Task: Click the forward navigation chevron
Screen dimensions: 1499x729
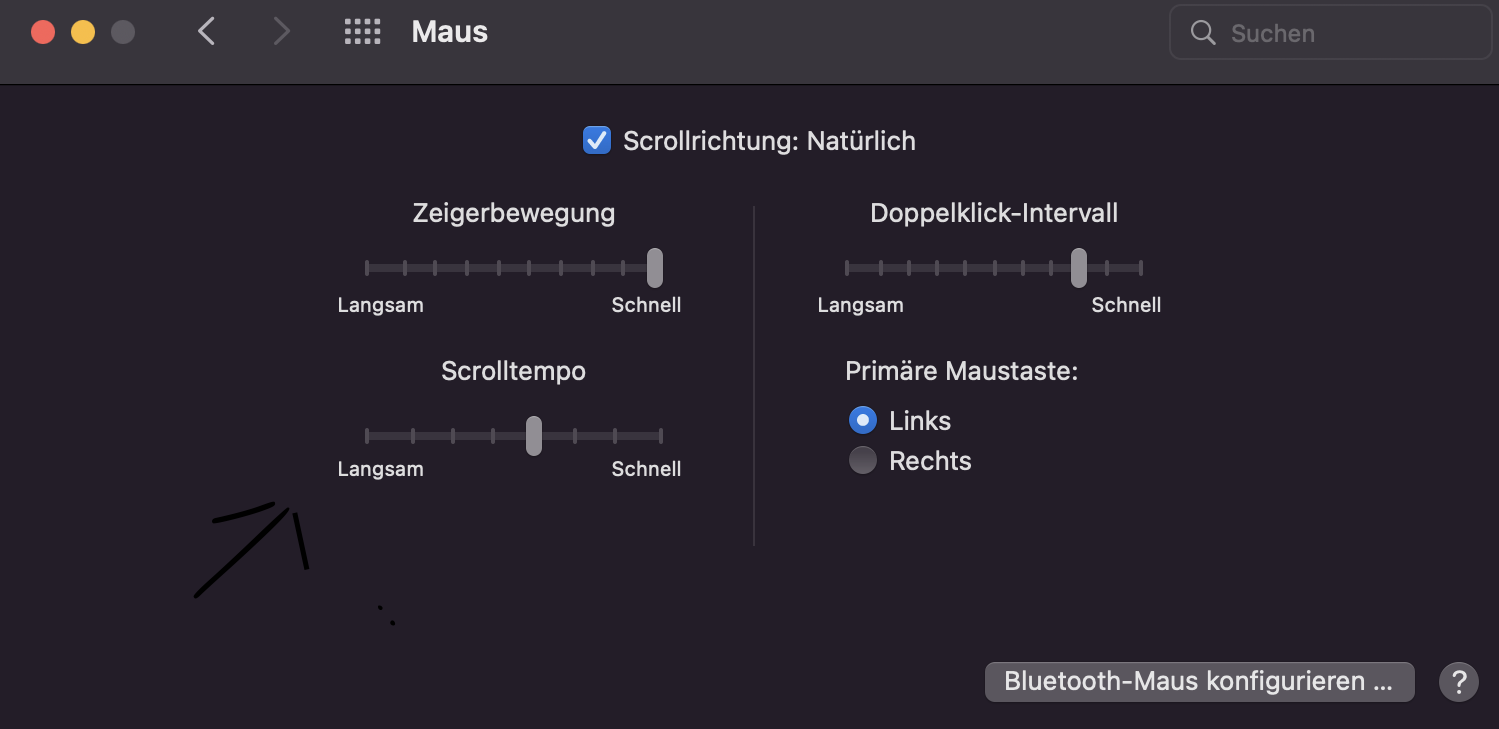Action: [x=282, y=32]
